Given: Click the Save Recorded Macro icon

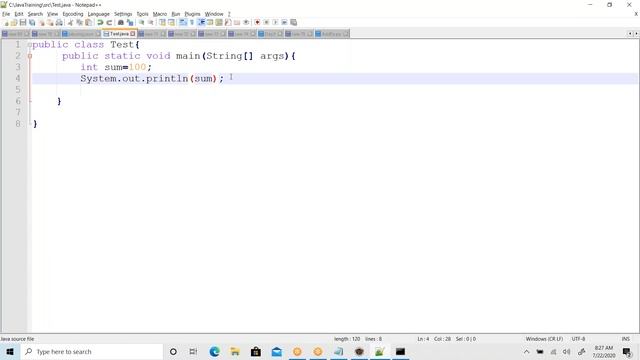Looking at the screenshot, I should pos(293,22).
